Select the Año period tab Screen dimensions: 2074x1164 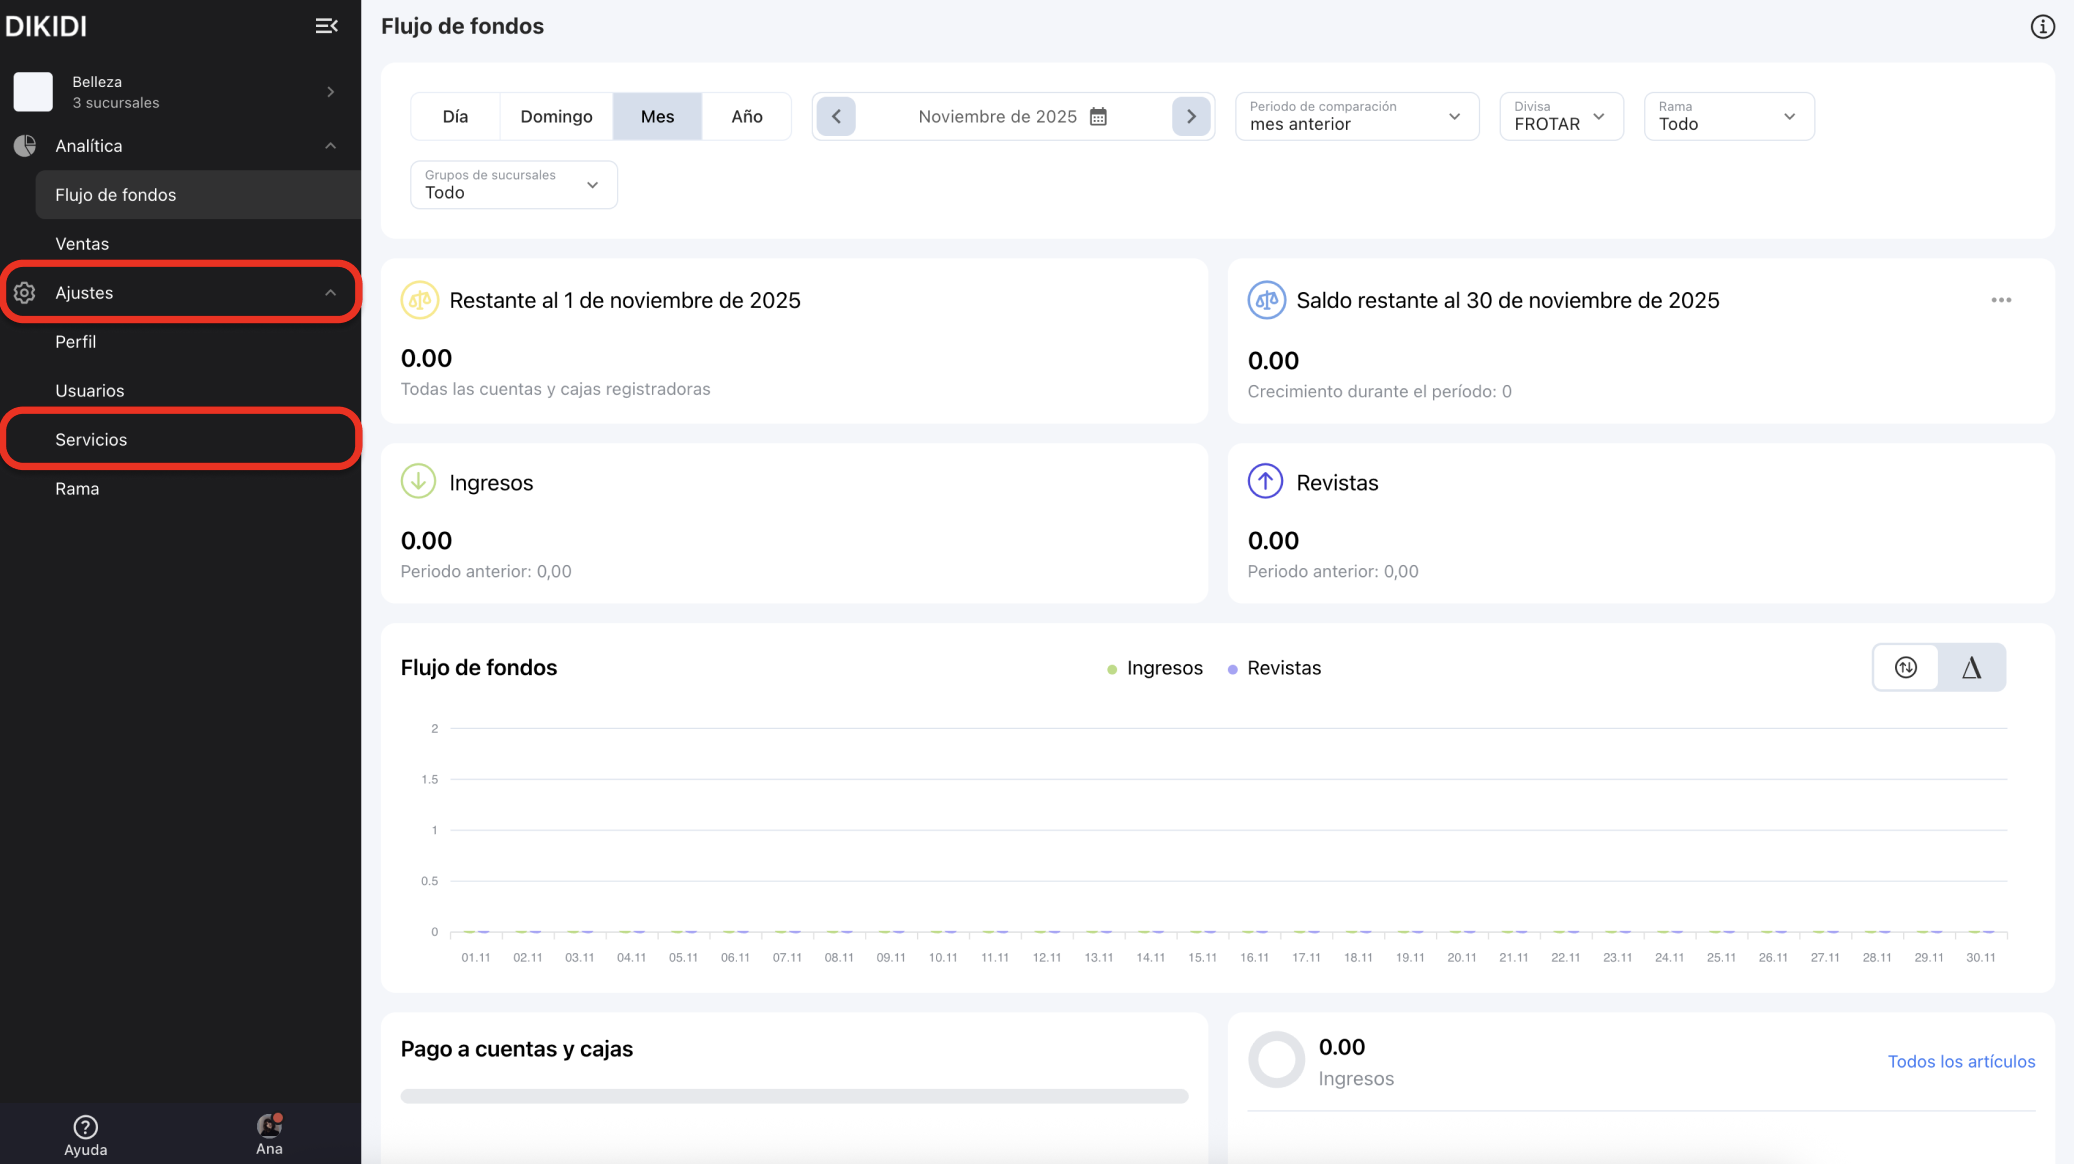[x=746, y=117]
